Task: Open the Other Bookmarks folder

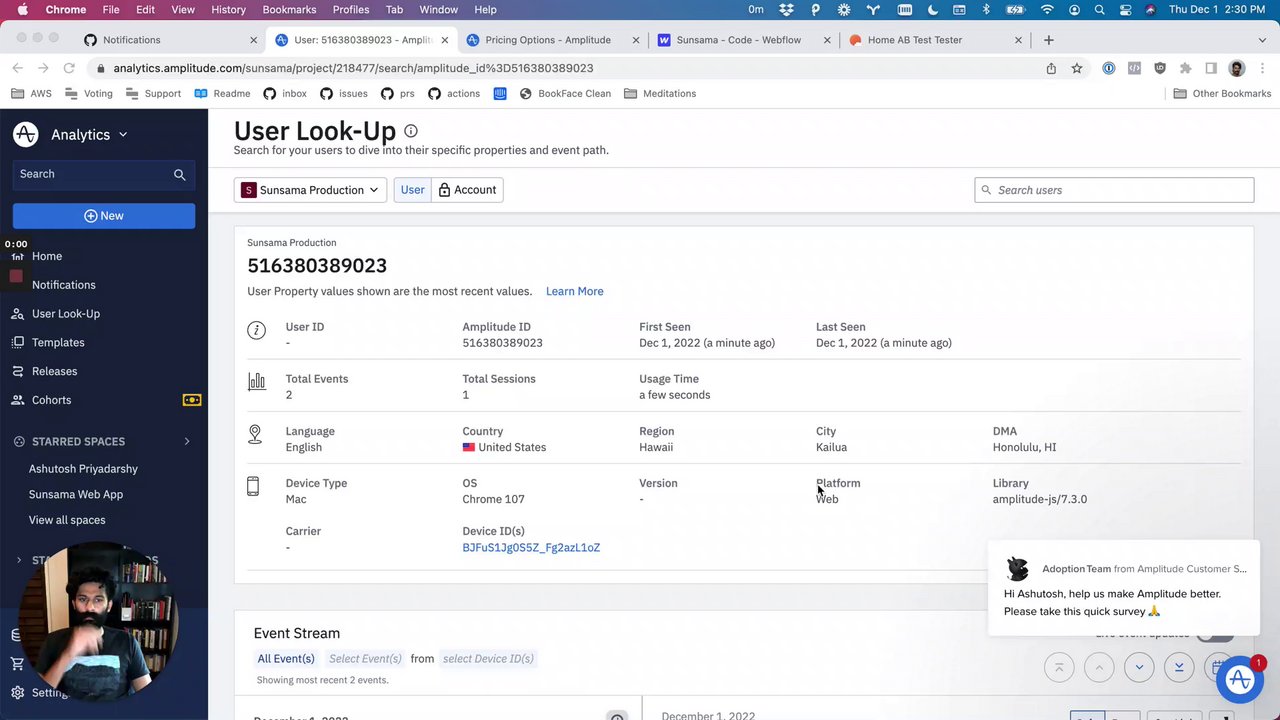Action: click(1222, 94)
